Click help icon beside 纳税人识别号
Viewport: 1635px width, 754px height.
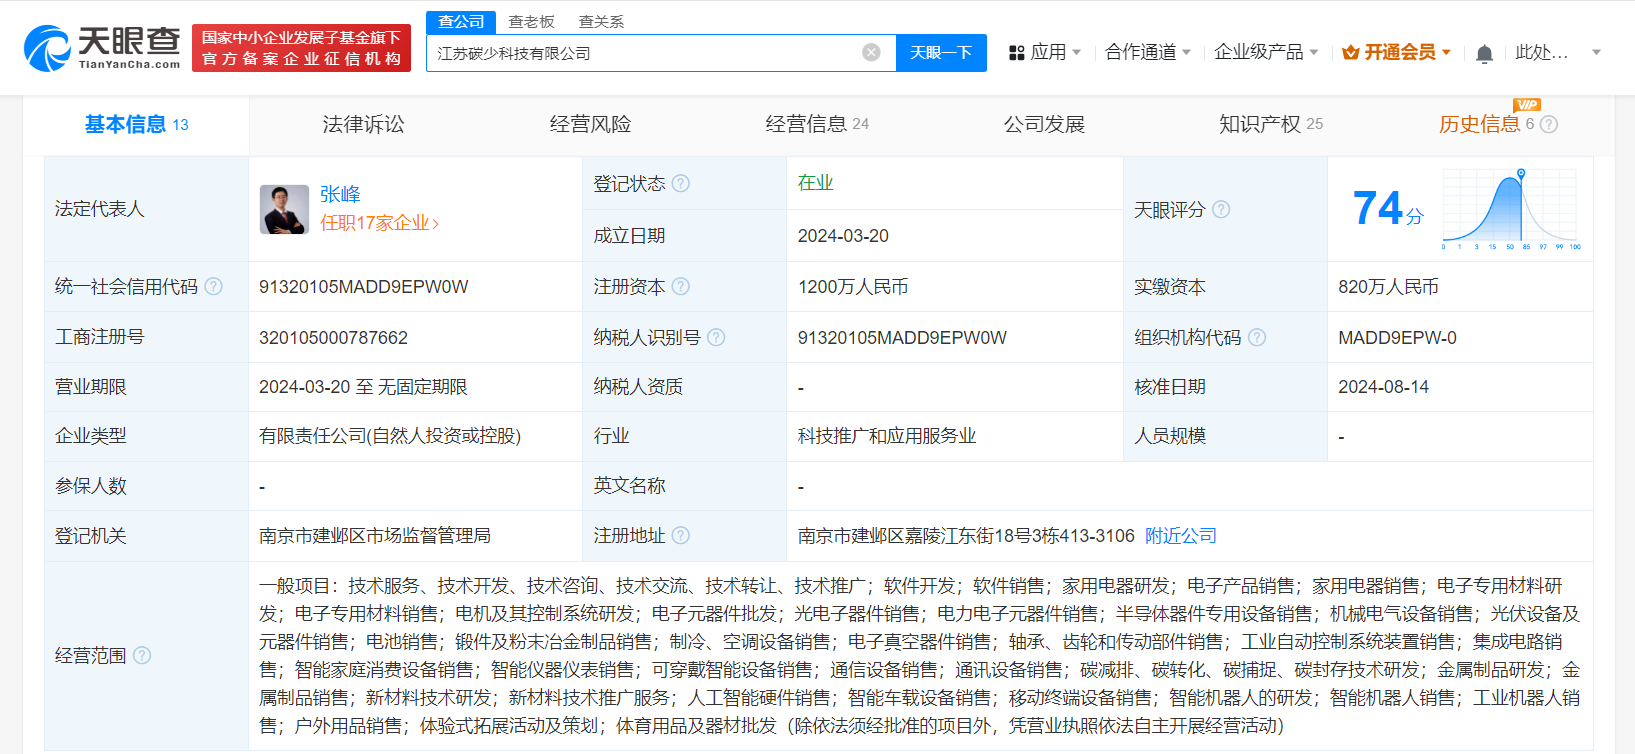point(716,338)
